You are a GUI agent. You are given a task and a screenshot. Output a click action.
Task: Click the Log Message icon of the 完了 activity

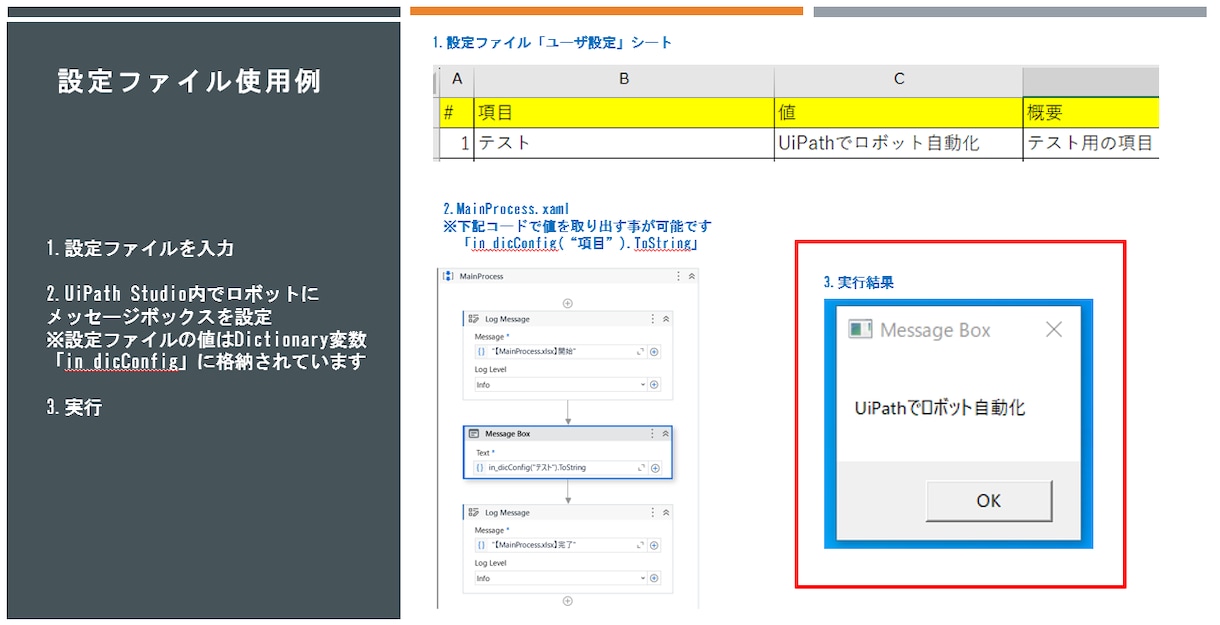pos(474,513)
